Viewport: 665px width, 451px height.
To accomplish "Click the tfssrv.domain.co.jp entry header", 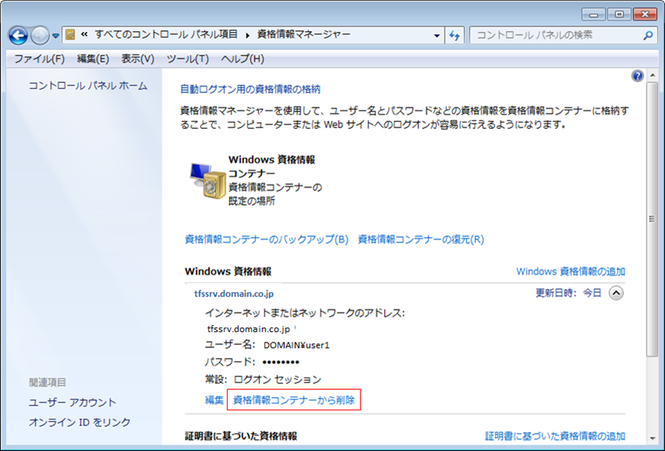I will tap(234, 293).
